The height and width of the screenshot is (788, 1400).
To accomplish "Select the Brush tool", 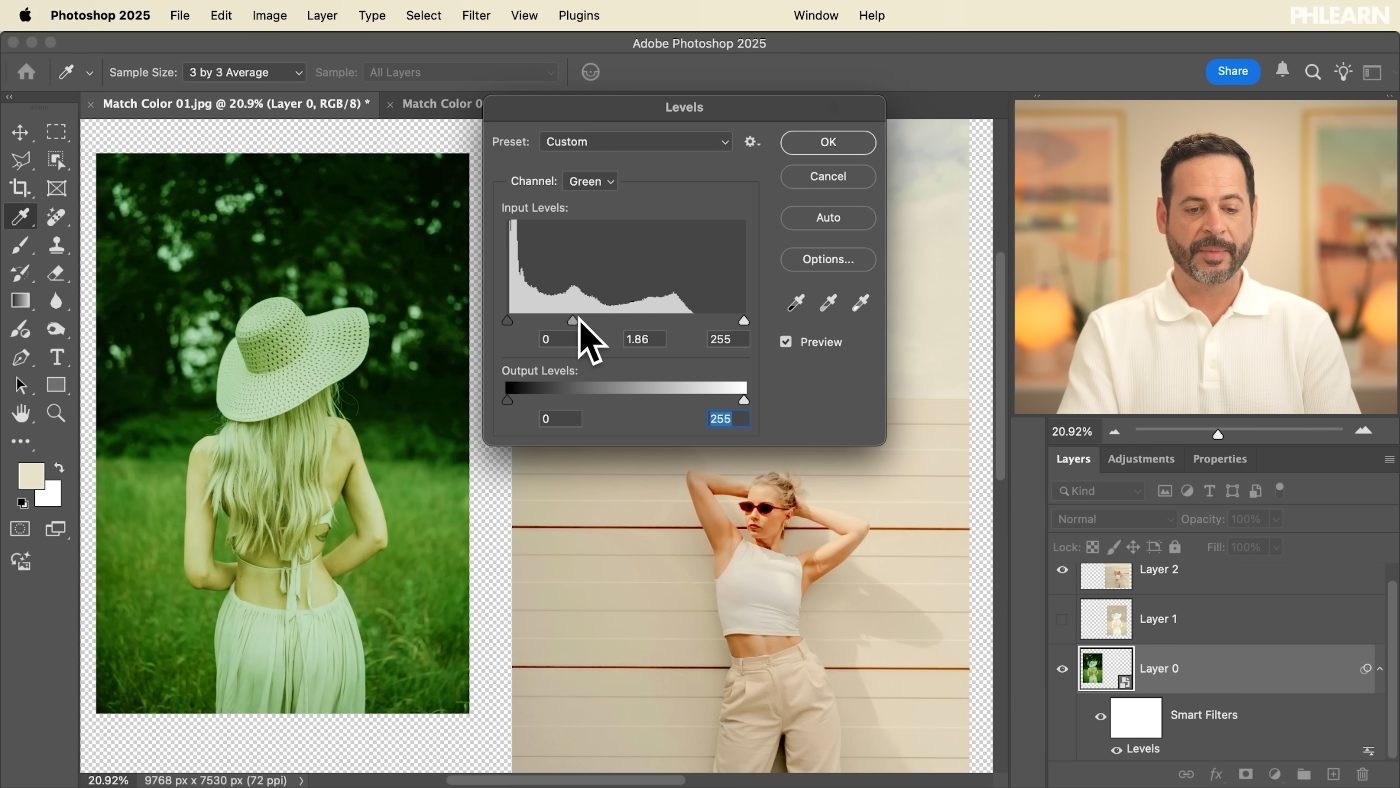I will click(x=20, y=245).
